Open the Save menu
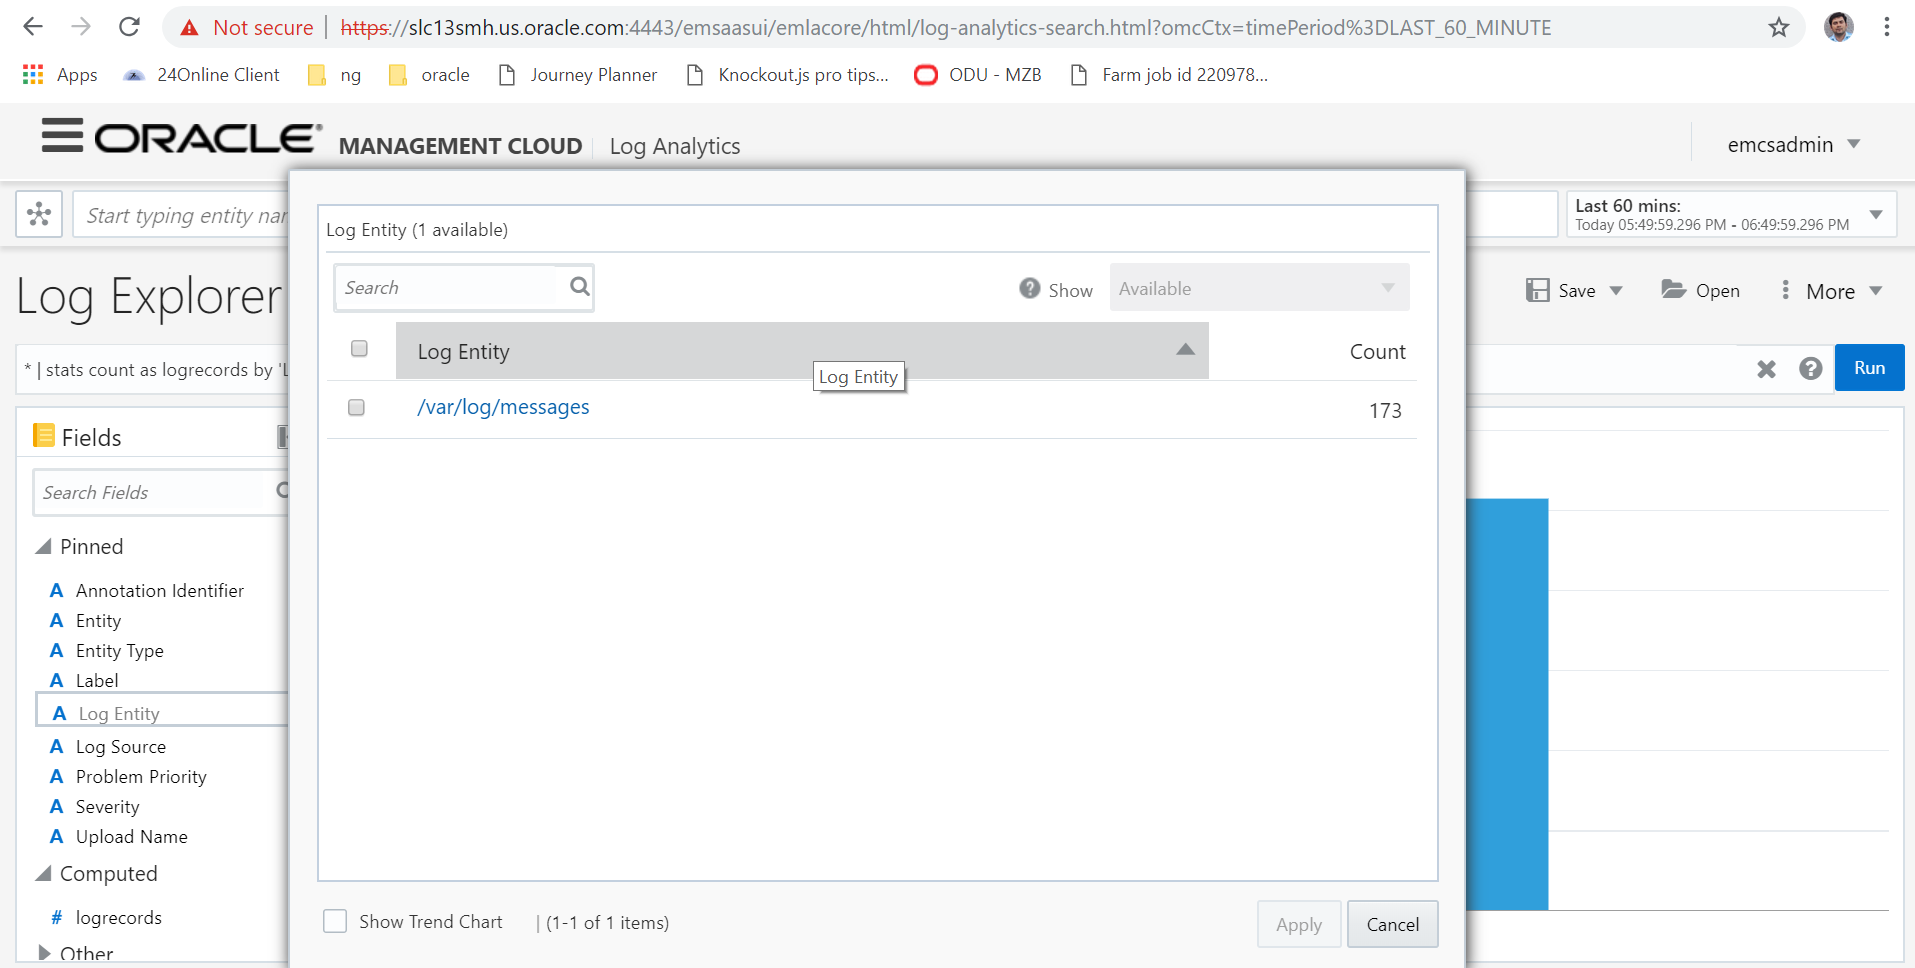This screenshot has width=1915, height=968. tap(1574, 291)
